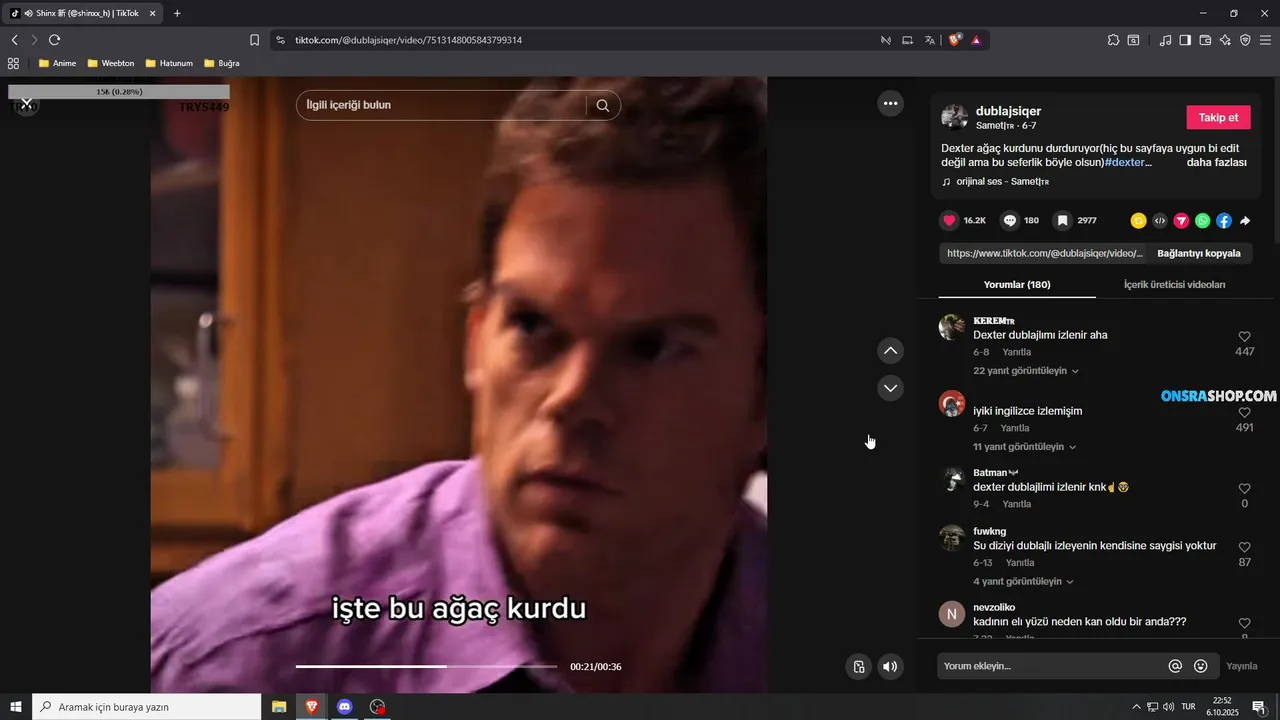This screenshot has height=720, width=1280.
Task: Go to previous video with up arrow
Action: [890, 350]
